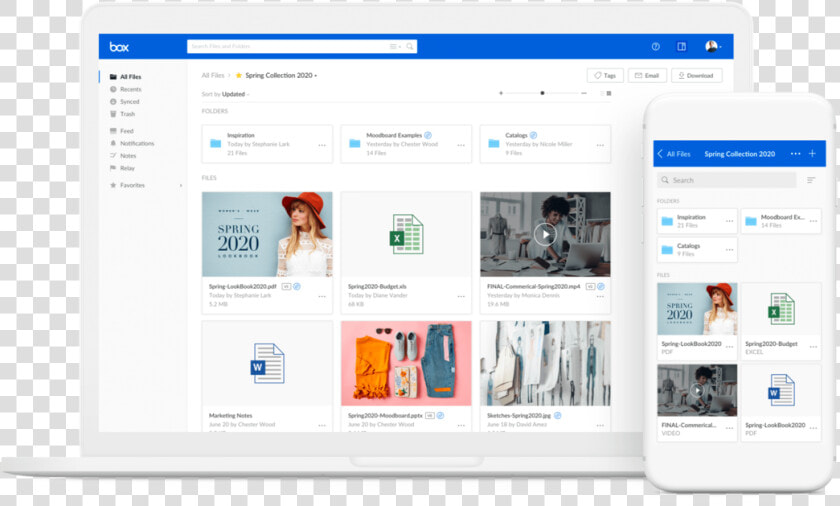
Task: Open the Catalogs folder on laptop
Action: click(545, 144)
